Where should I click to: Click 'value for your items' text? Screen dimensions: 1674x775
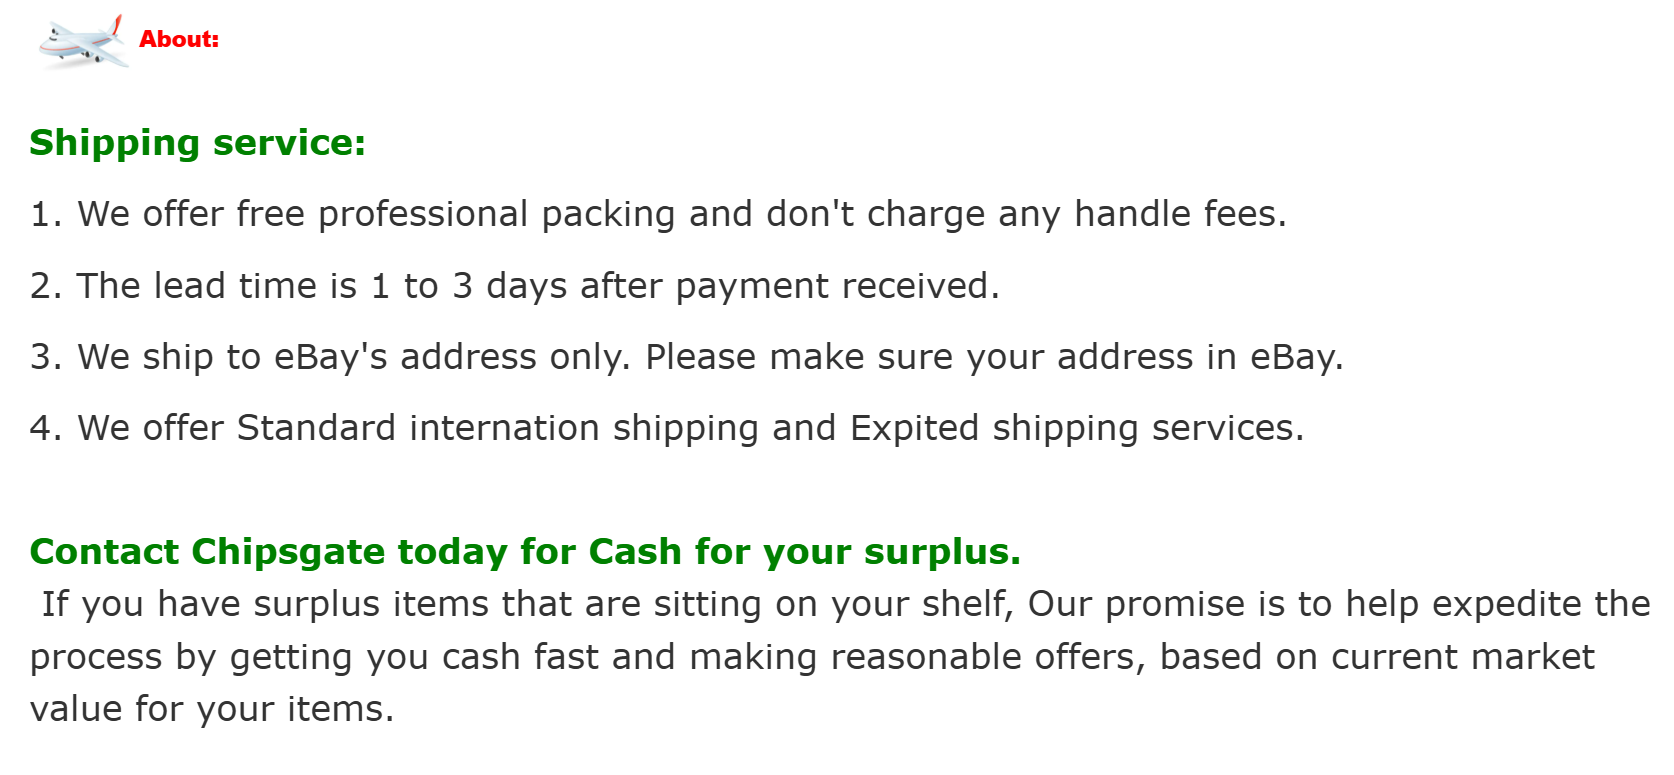pos(211,709)
